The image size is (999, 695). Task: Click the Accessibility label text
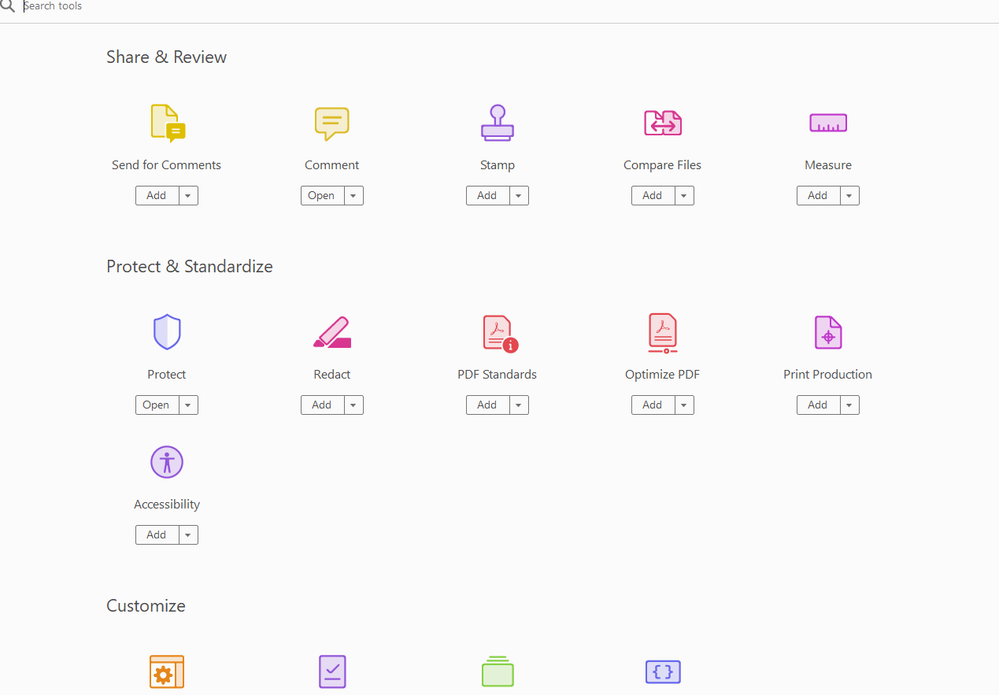point(167,505)
